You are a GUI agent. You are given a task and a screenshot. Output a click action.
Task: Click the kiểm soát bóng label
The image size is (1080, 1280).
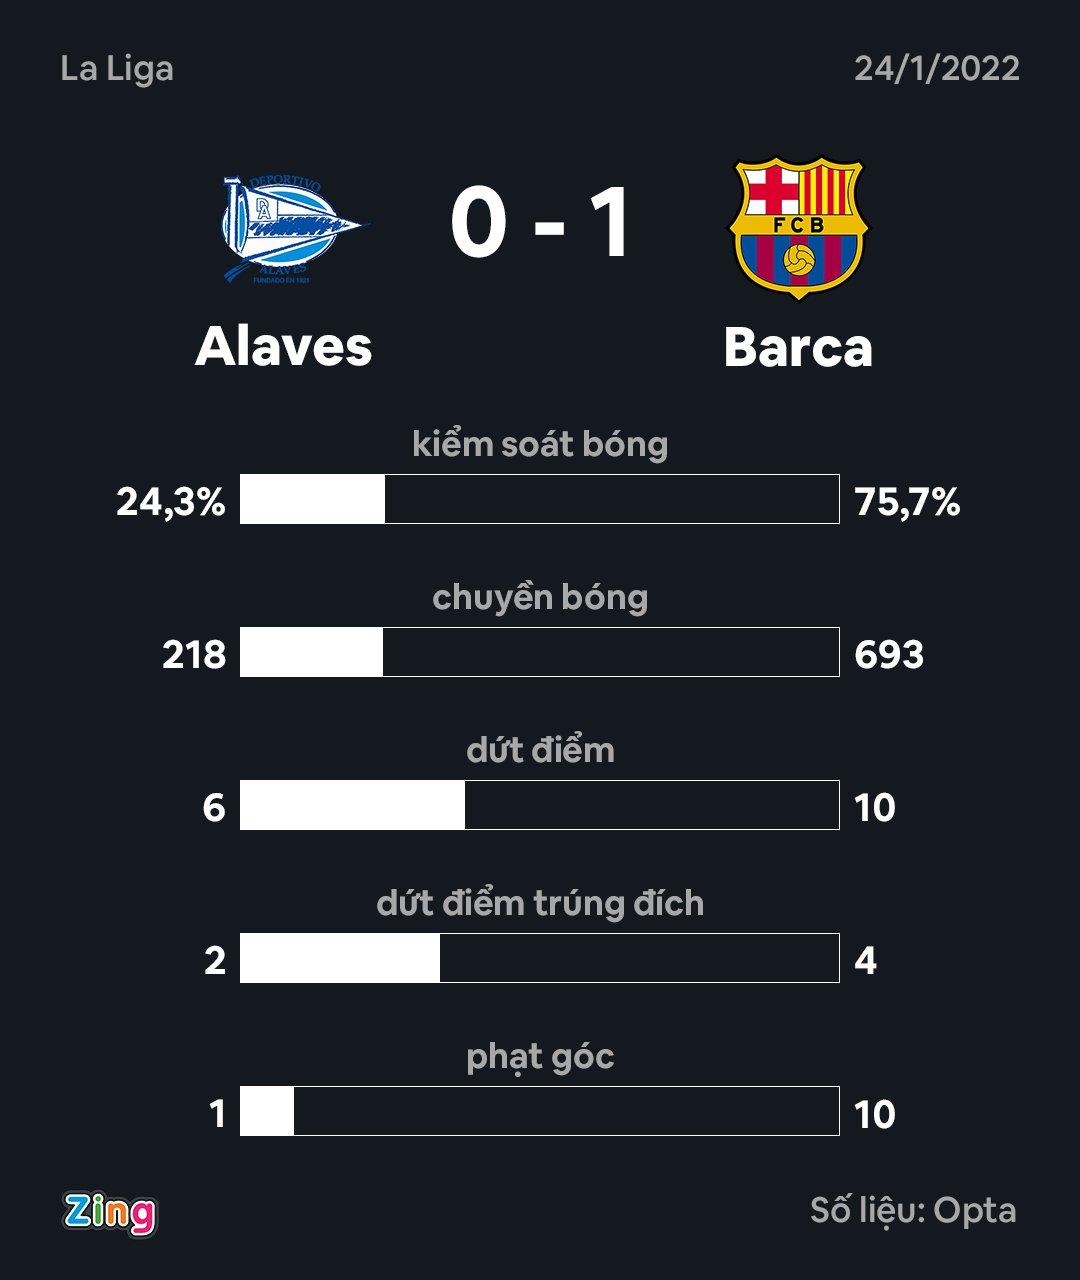click(x=540, y=444)
